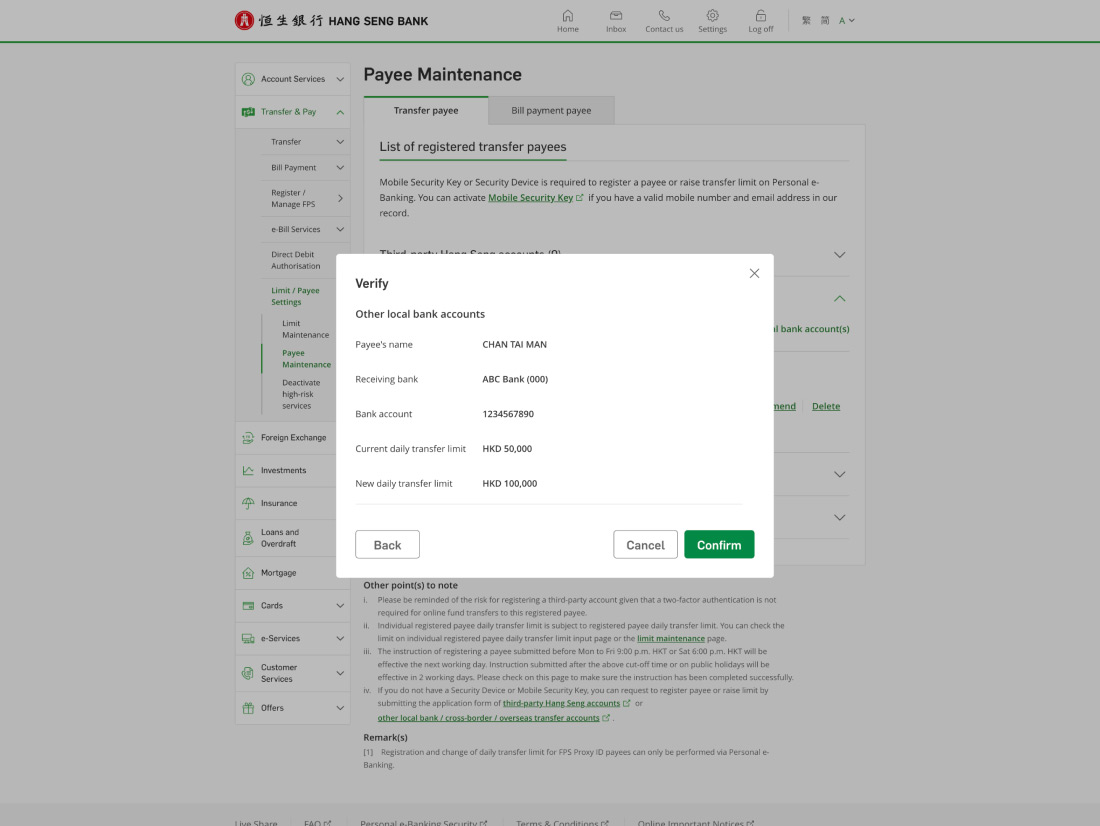The height and width of the screenshot is (826, 1100).
Task: Click the Contact us phone icon
Action: [x=664, y=16]
